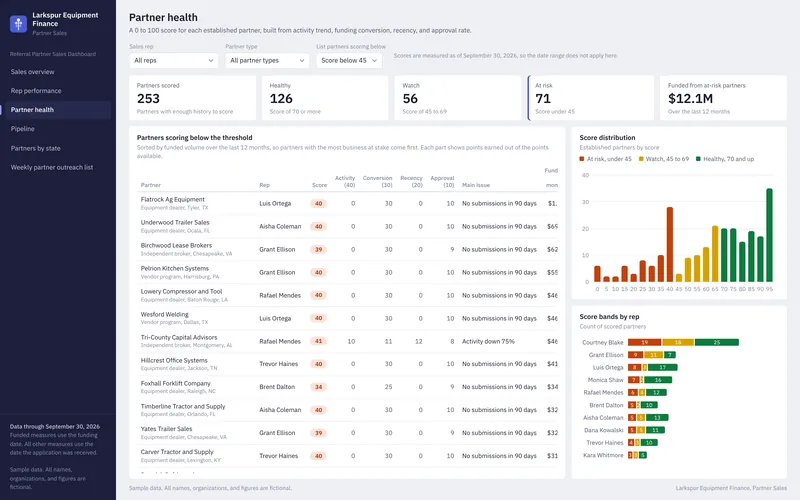
Task: Open Flatrock Ag Equipment partner row
Action: point(347,203)
